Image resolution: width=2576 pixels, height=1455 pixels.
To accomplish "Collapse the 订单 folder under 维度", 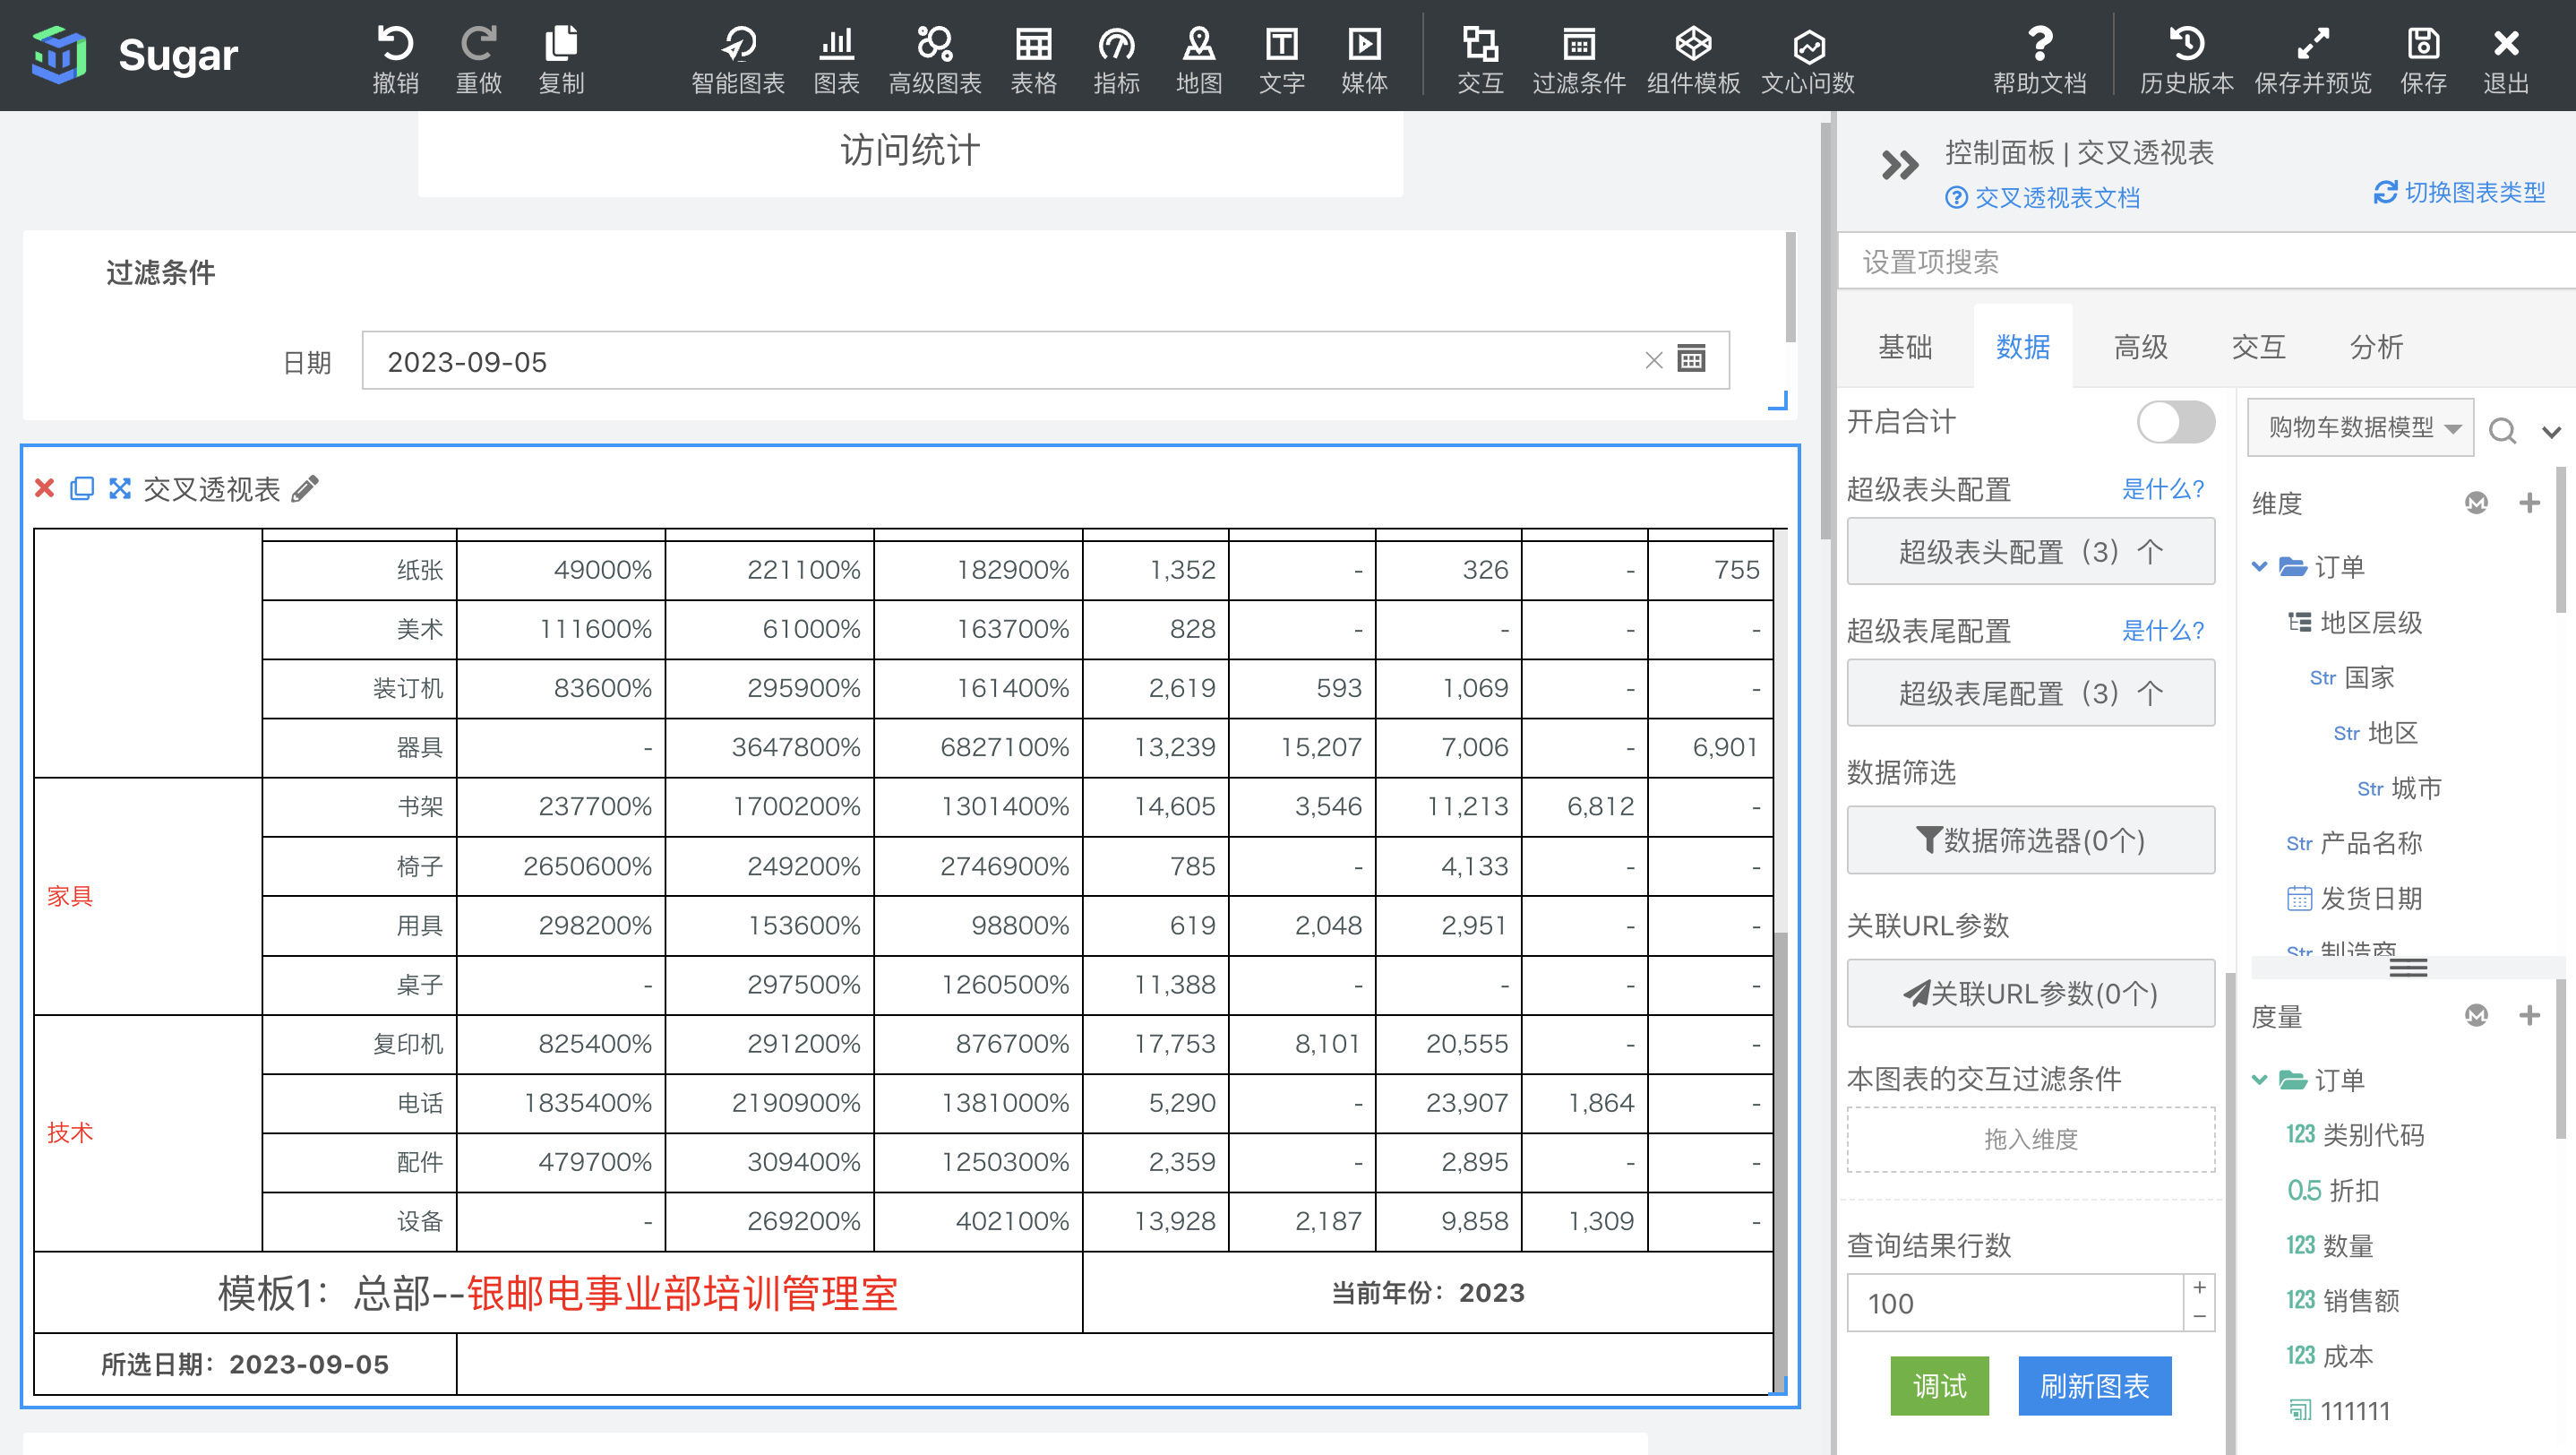I will pyautogui.click(x=2258, y=566).
